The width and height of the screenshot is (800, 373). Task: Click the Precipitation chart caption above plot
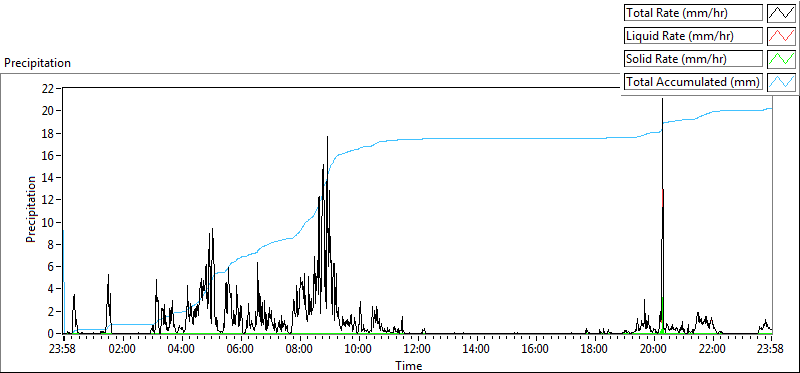37,63
